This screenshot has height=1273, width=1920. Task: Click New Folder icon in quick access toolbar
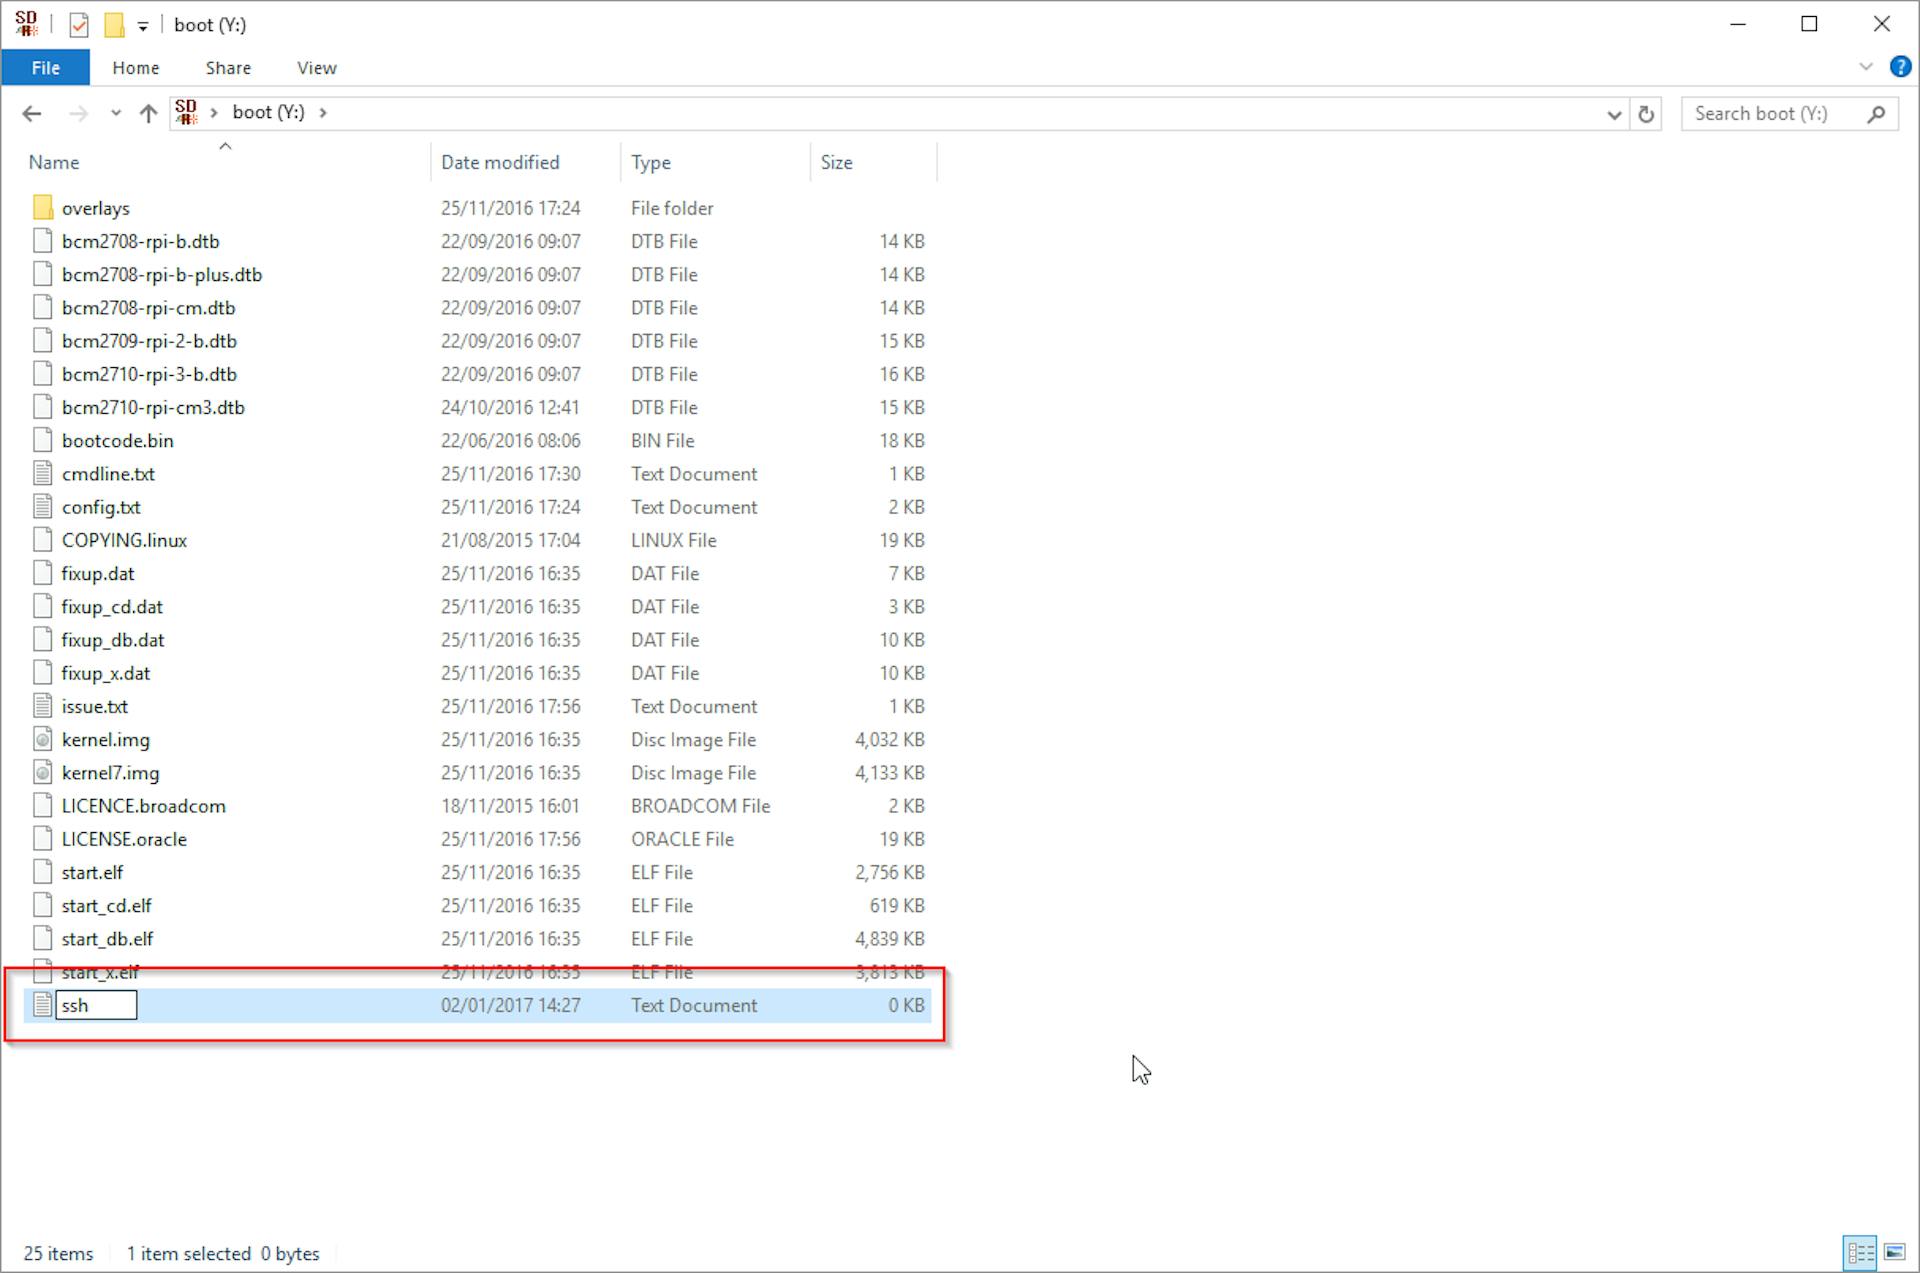click(x=115, y=25)
